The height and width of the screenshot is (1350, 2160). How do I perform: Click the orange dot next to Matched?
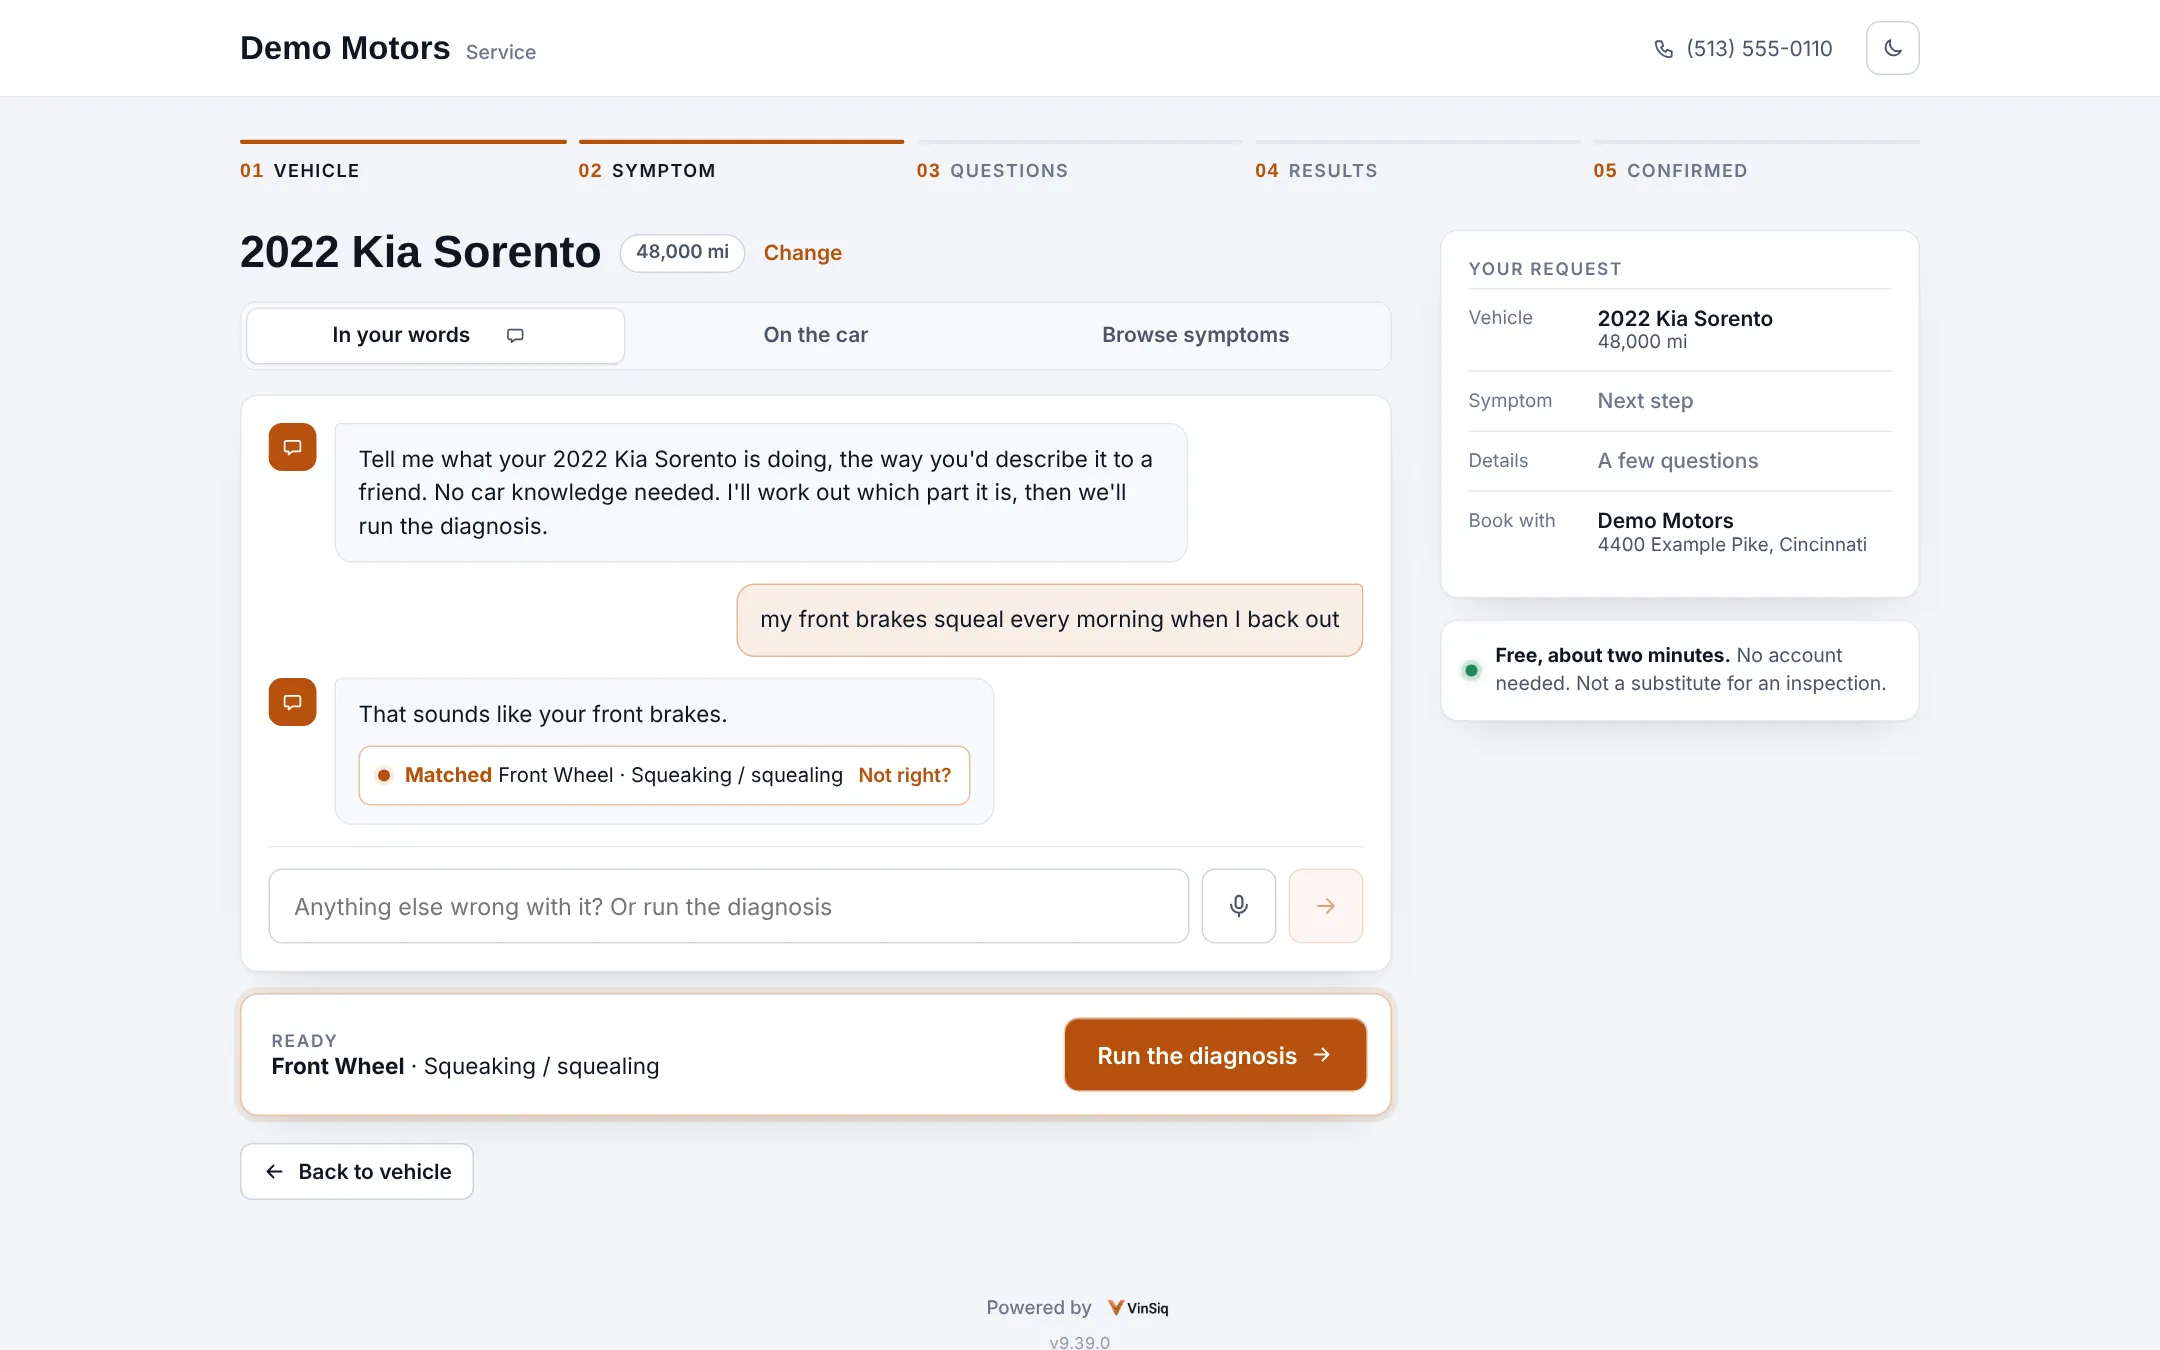(384, 775)
